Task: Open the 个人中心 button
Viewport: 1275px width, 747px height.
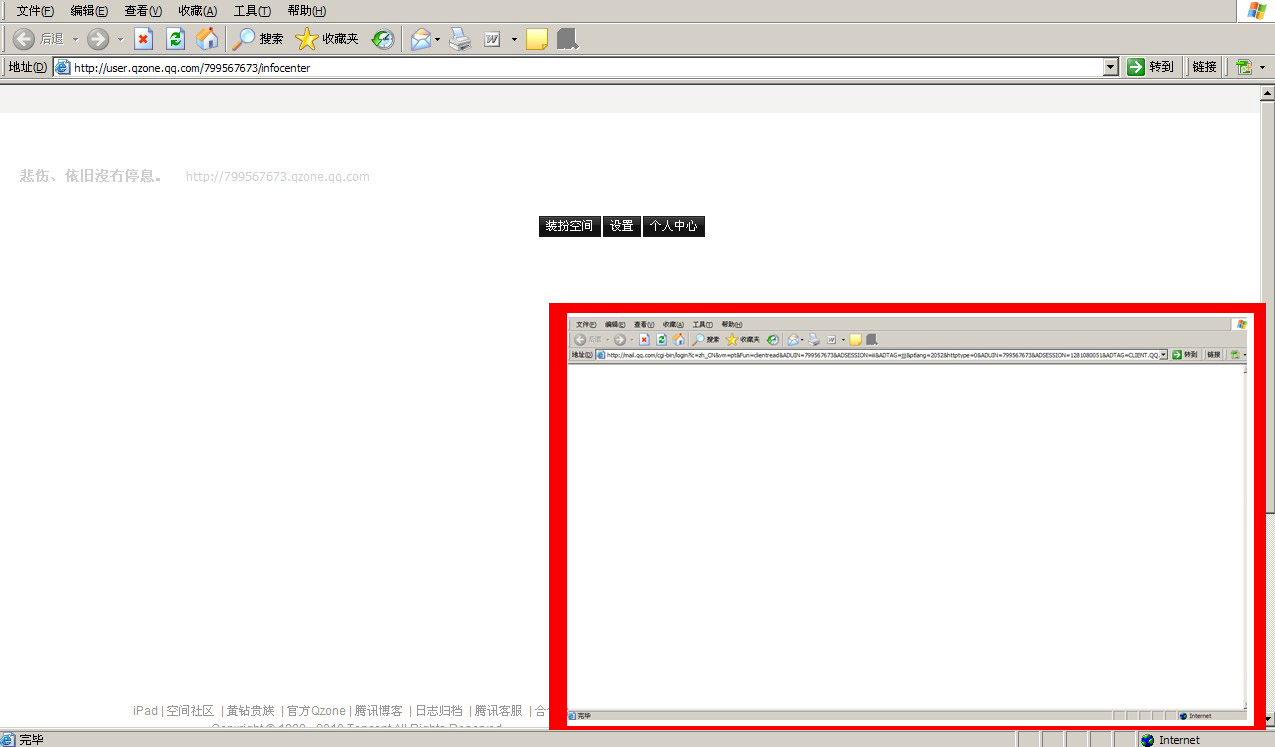Action: [674, 226]
